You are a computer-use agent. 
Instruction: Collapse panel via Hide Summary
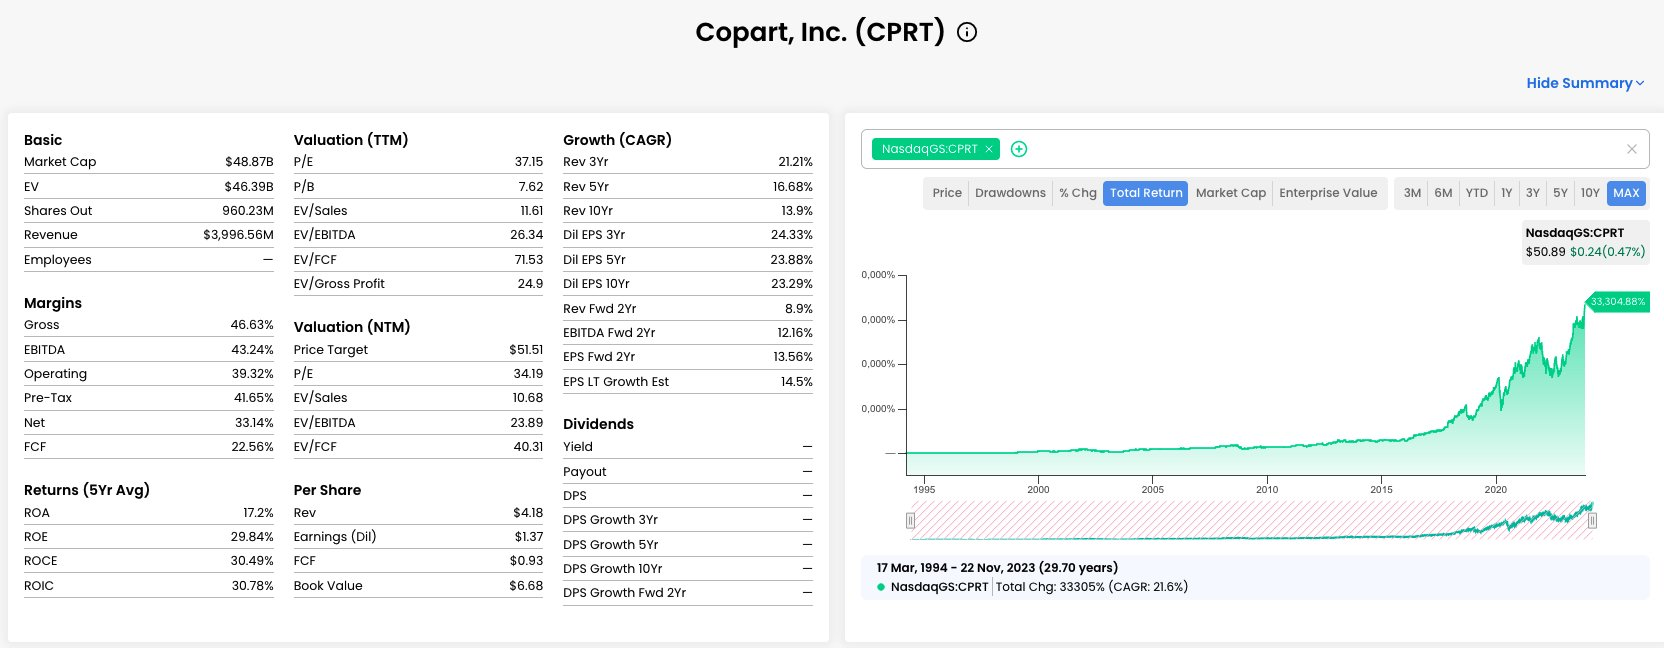point(1585,83)
